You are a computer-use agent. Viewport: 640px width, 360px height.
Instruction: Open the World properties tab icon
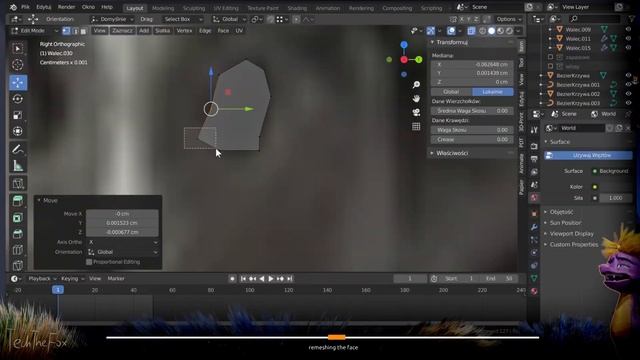534,198
